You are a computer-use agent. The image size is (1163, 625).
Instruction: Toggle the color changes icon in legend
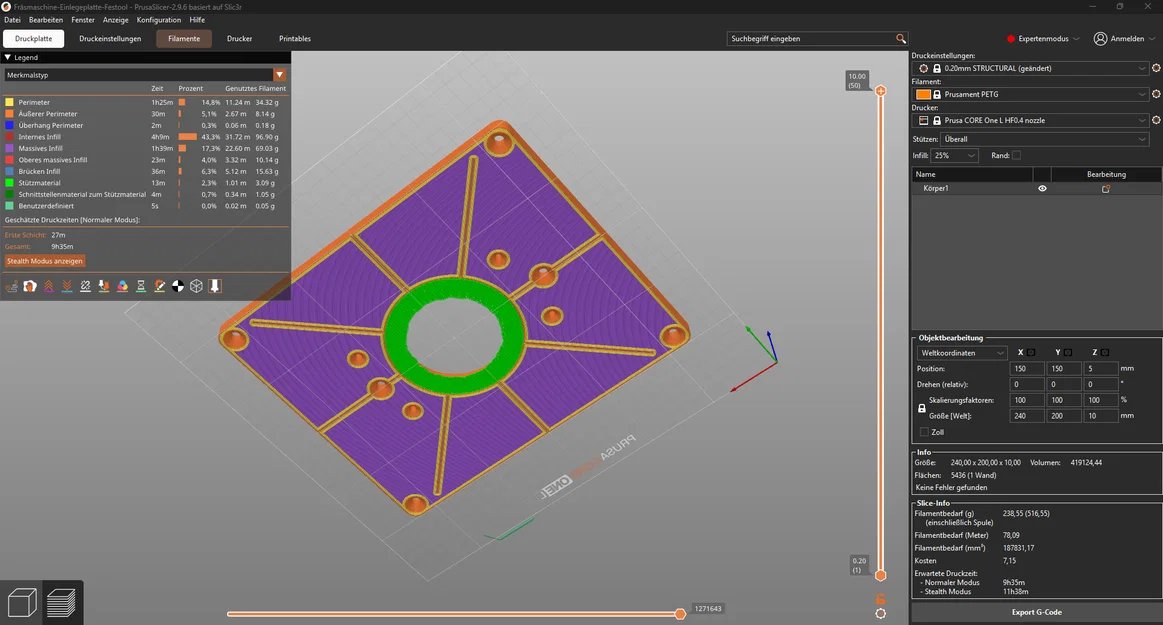click(122, 286)
